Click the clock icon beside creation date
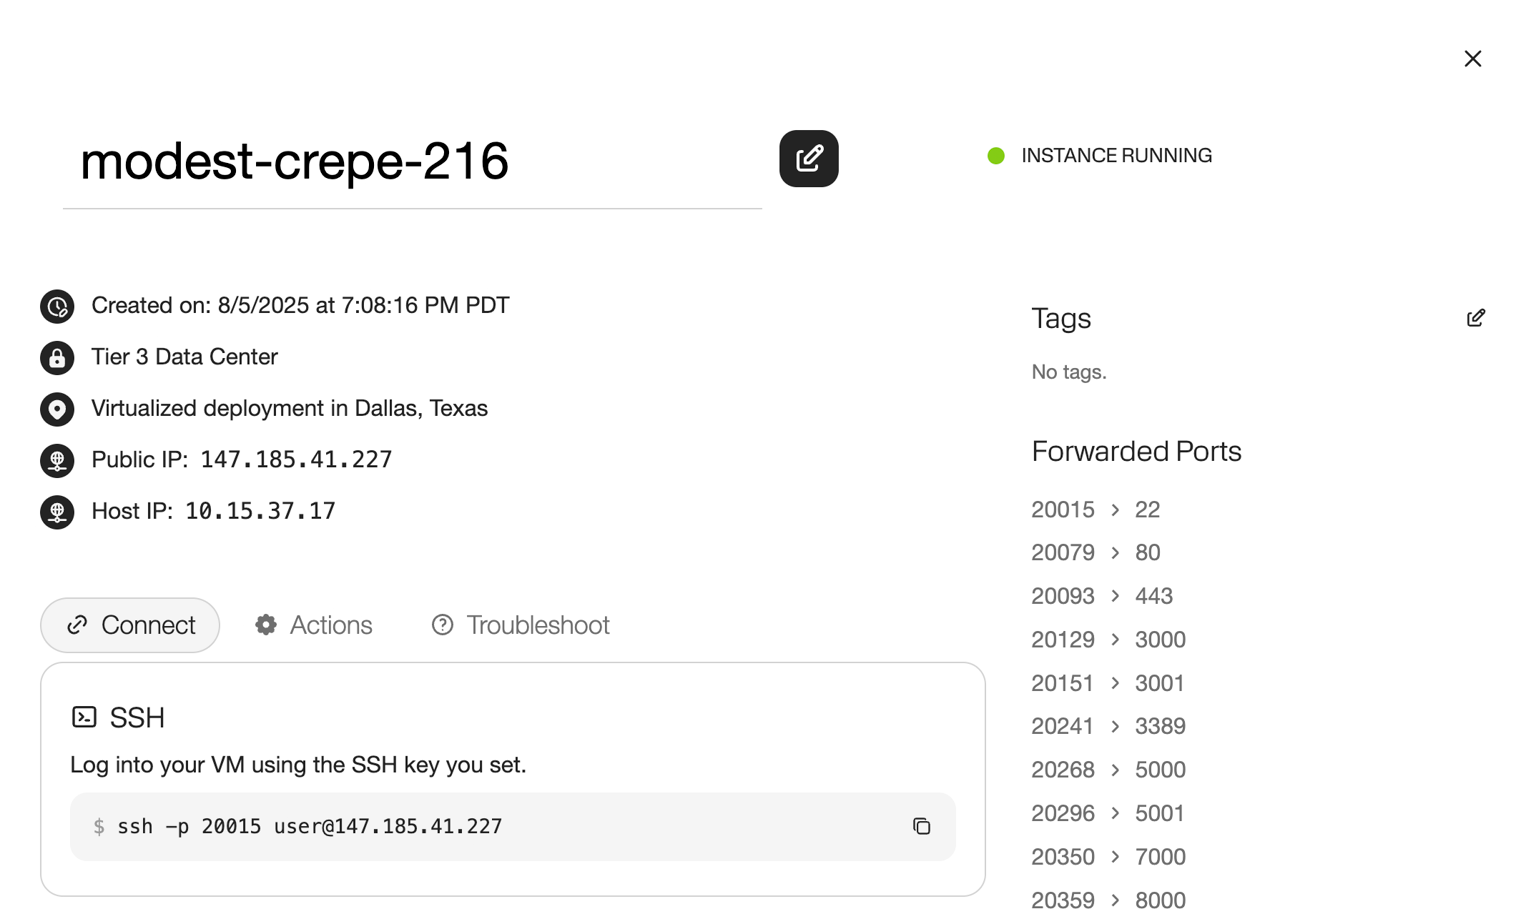Screen dimensions: 1536x919 tap(57, 306)
